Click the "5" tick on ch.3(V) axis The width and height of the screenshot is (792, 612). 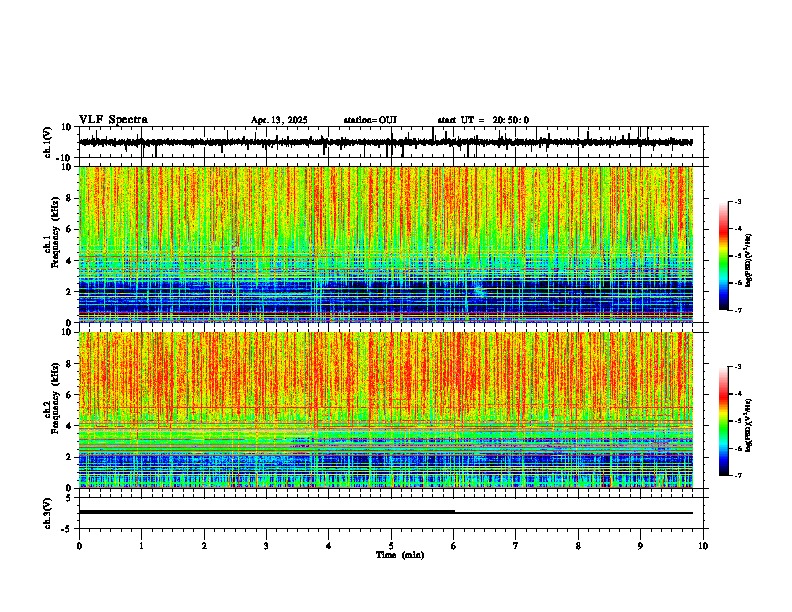click(x=70, y=498)
